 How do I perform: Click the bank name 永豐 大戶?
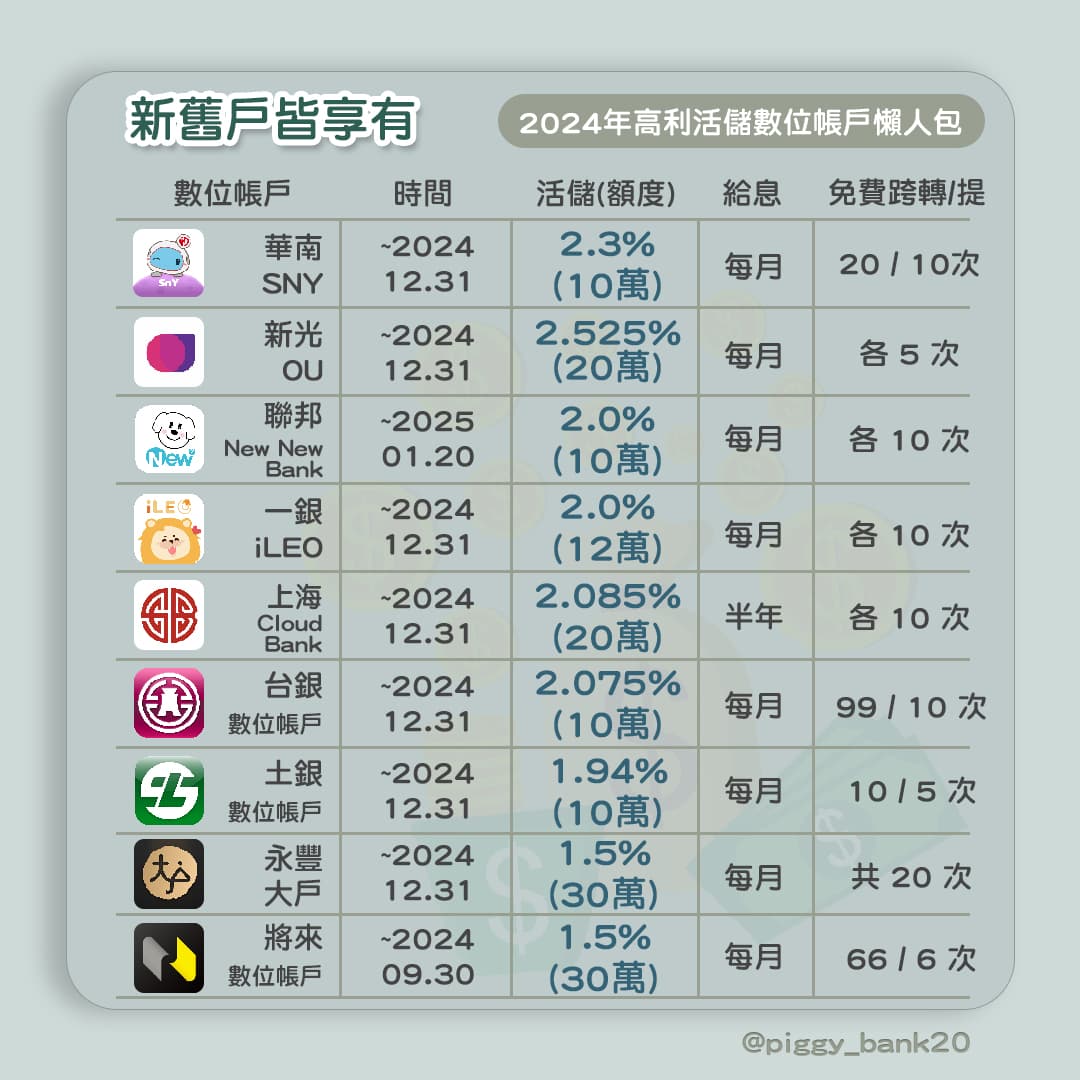[x=293, y=875]
